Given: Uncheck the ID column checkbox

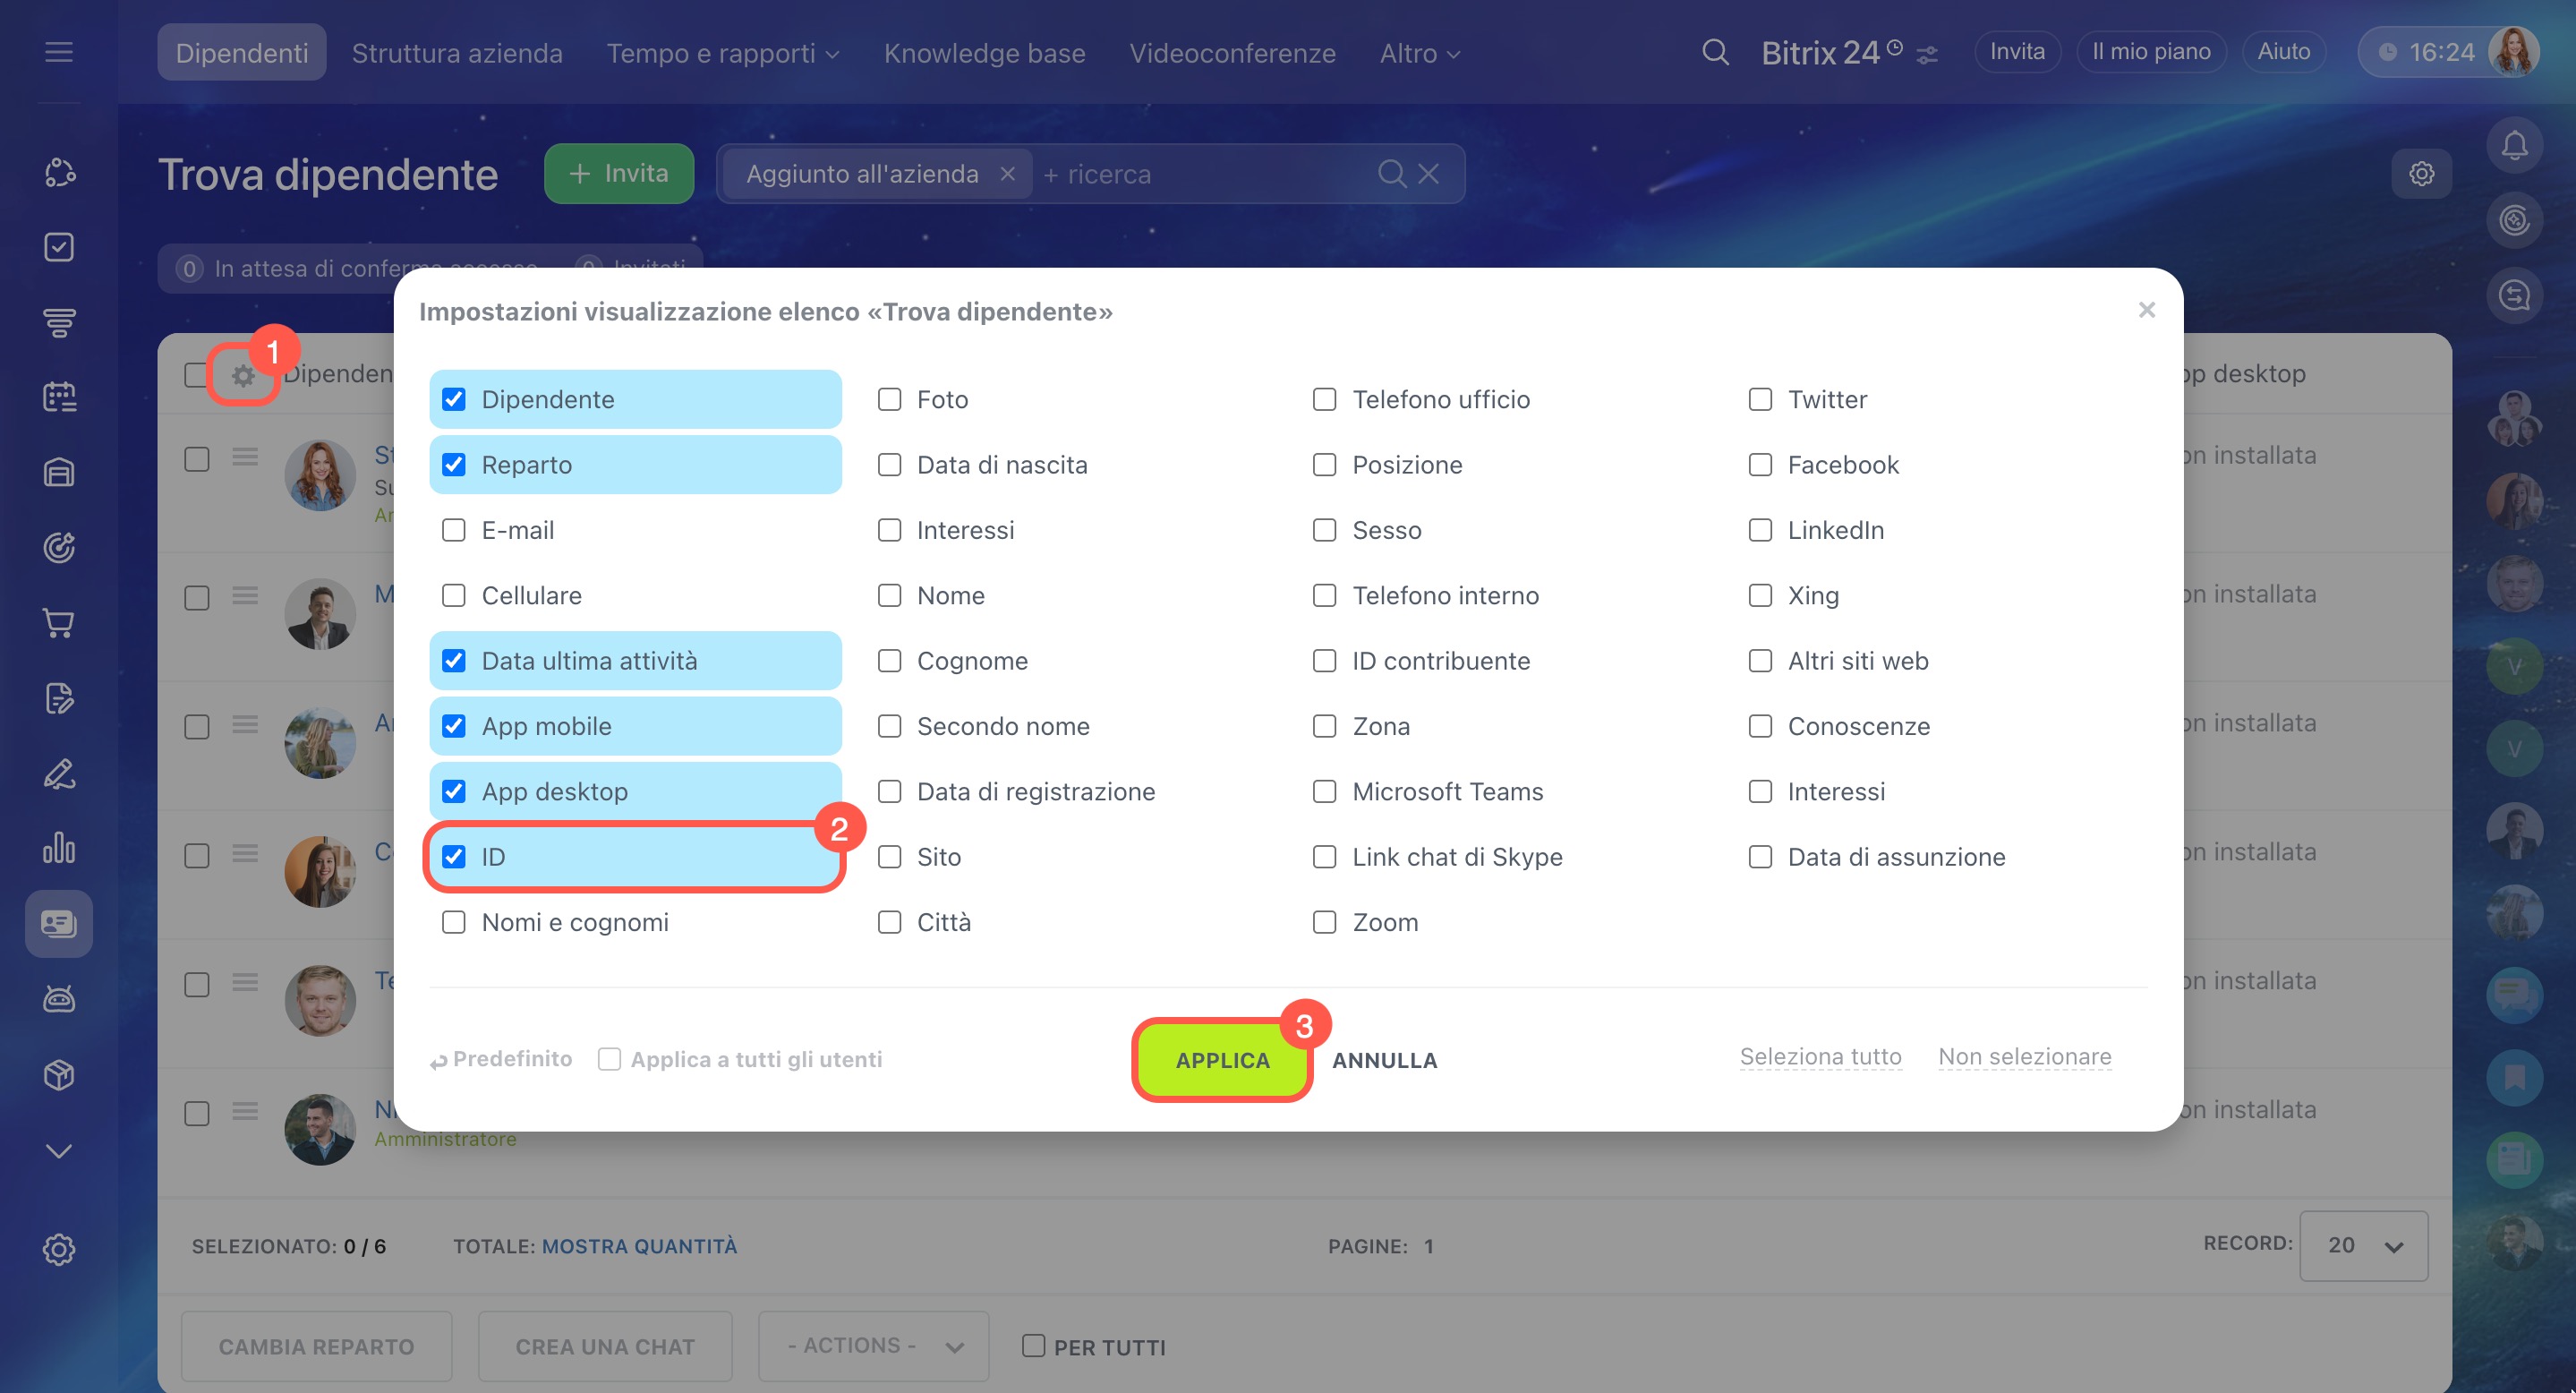Looking at the screenshot, I should pyautogui.click(x=454, y=857).
